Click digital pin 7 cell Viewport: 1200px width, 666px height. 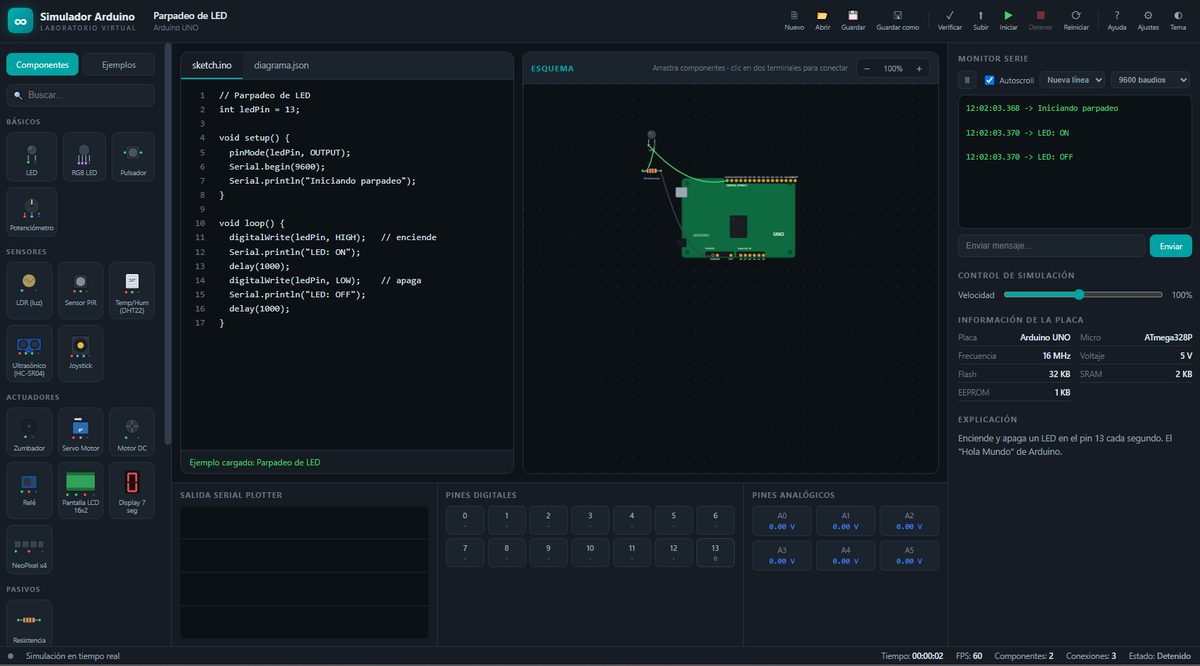(465, 552)
